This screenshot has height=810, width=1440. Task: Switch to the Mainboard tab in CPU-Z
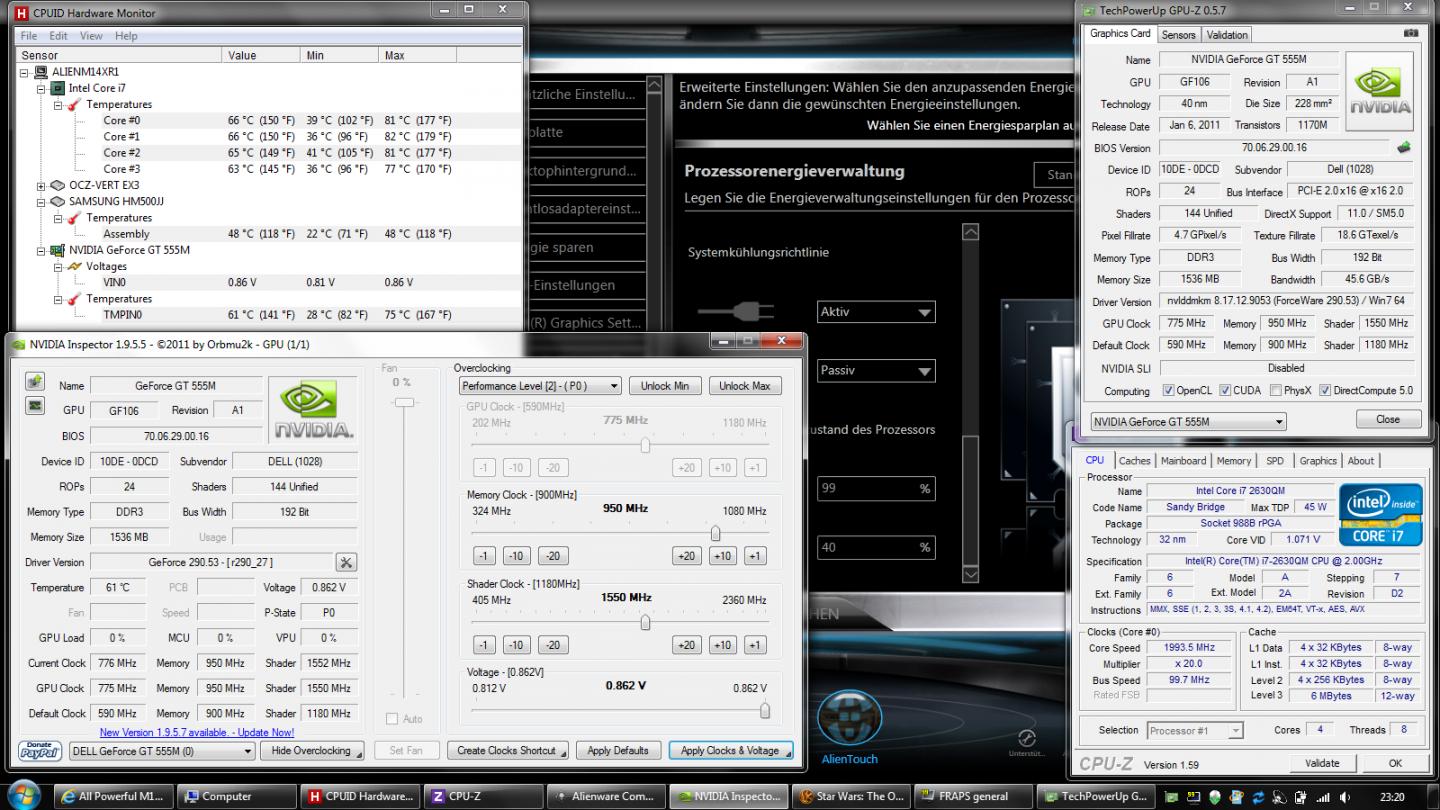pos(1183,461)
